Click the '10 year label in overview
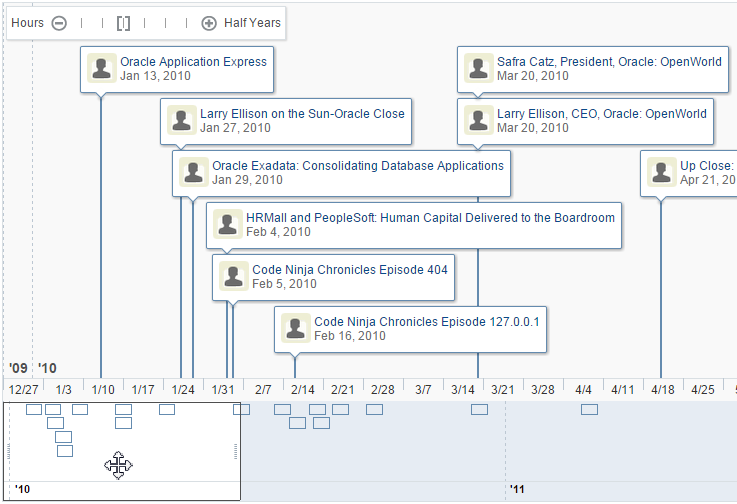737x504 pixels. coord(22,489)
